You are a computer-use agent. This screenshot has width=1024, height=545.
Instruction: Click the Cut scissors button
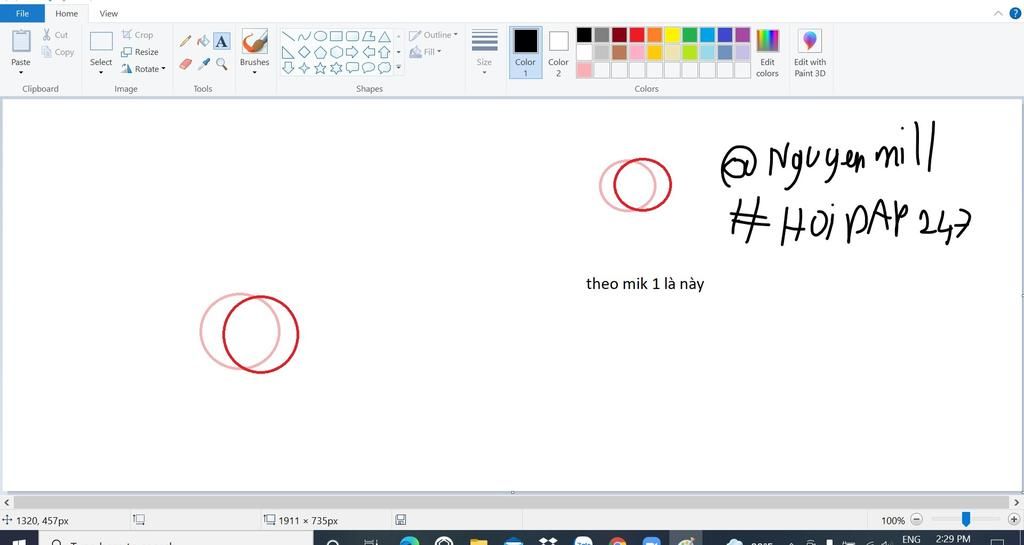55,35
